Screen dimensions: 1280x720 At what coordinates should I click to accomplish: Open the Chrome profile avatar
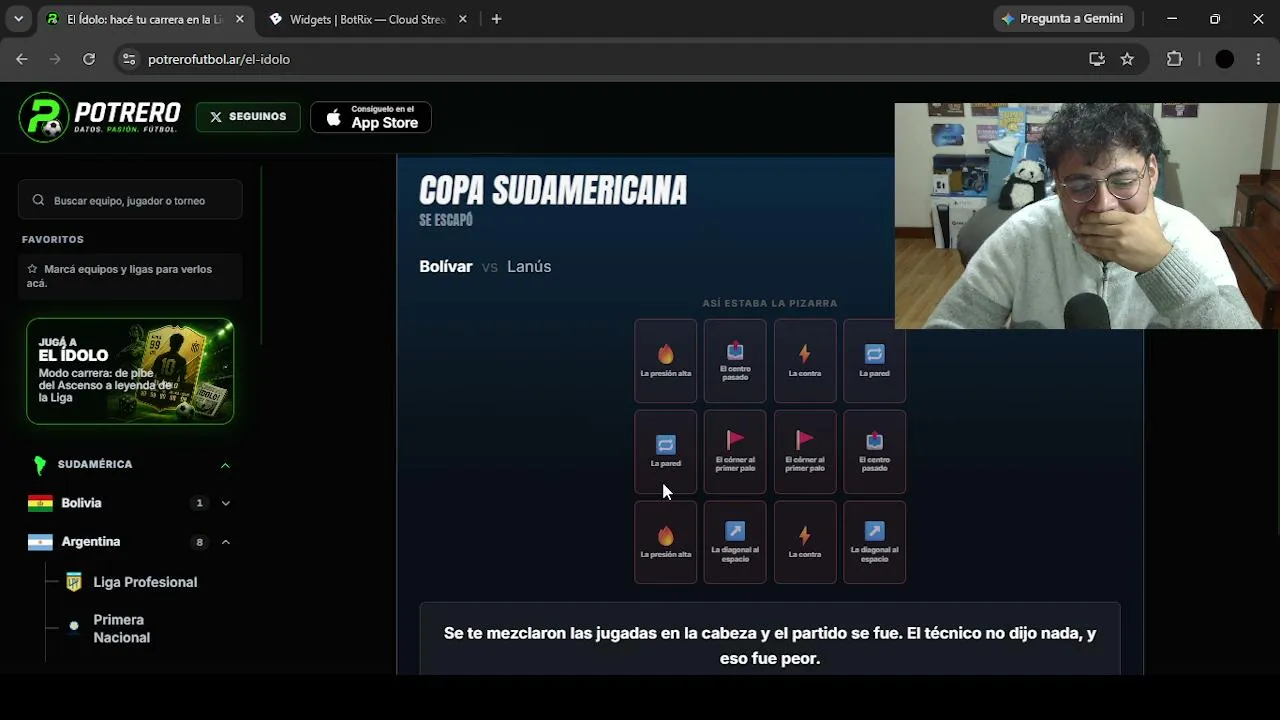click(x=1224, y=59)
